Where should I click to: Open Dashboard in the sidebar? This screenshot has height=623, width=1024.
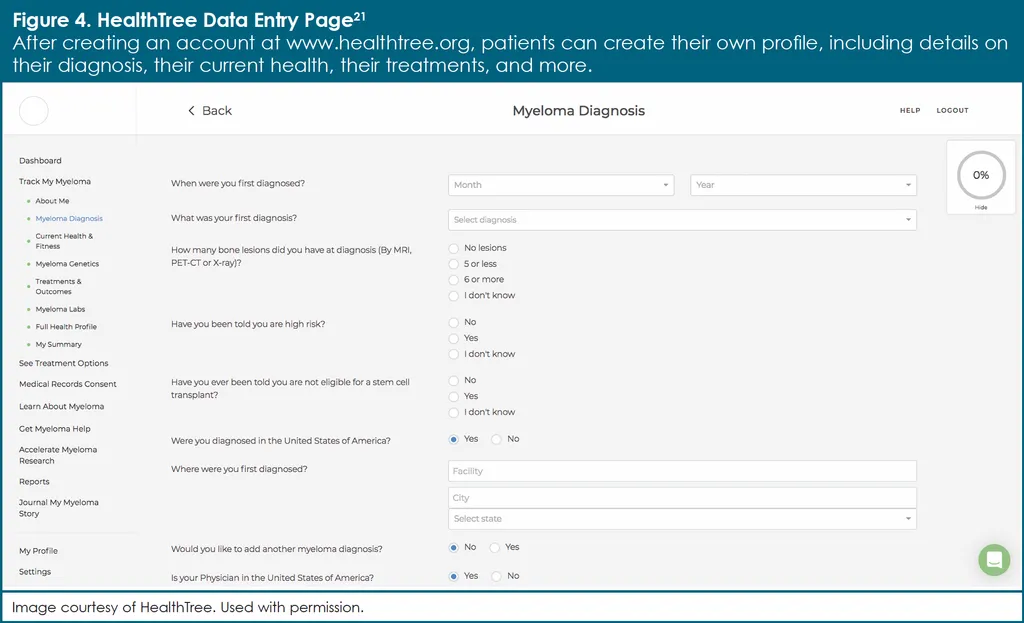[x=40, y=161]
